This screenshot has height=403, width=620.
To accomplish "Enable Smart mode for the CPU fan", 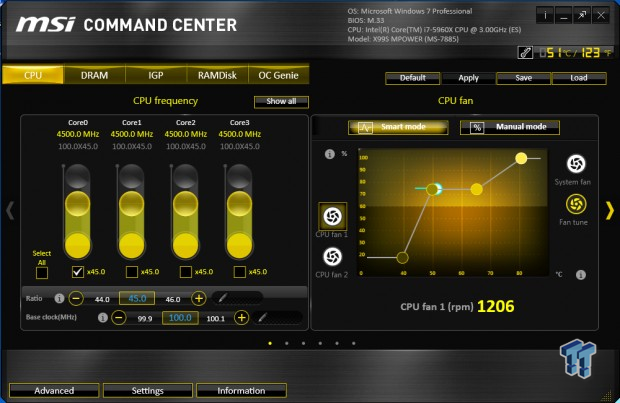I will [x=398, y=127].
